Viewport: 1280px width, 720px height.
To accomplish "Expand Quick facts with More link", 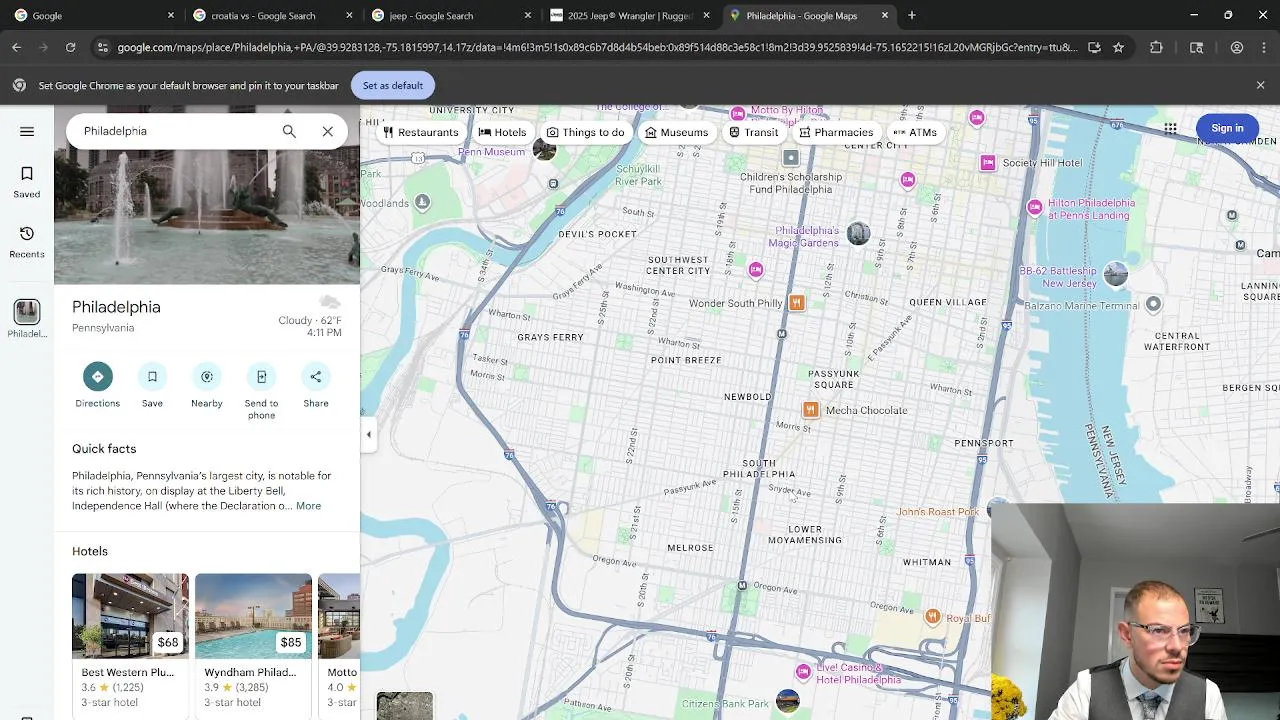I will click(x=308, y=506).
